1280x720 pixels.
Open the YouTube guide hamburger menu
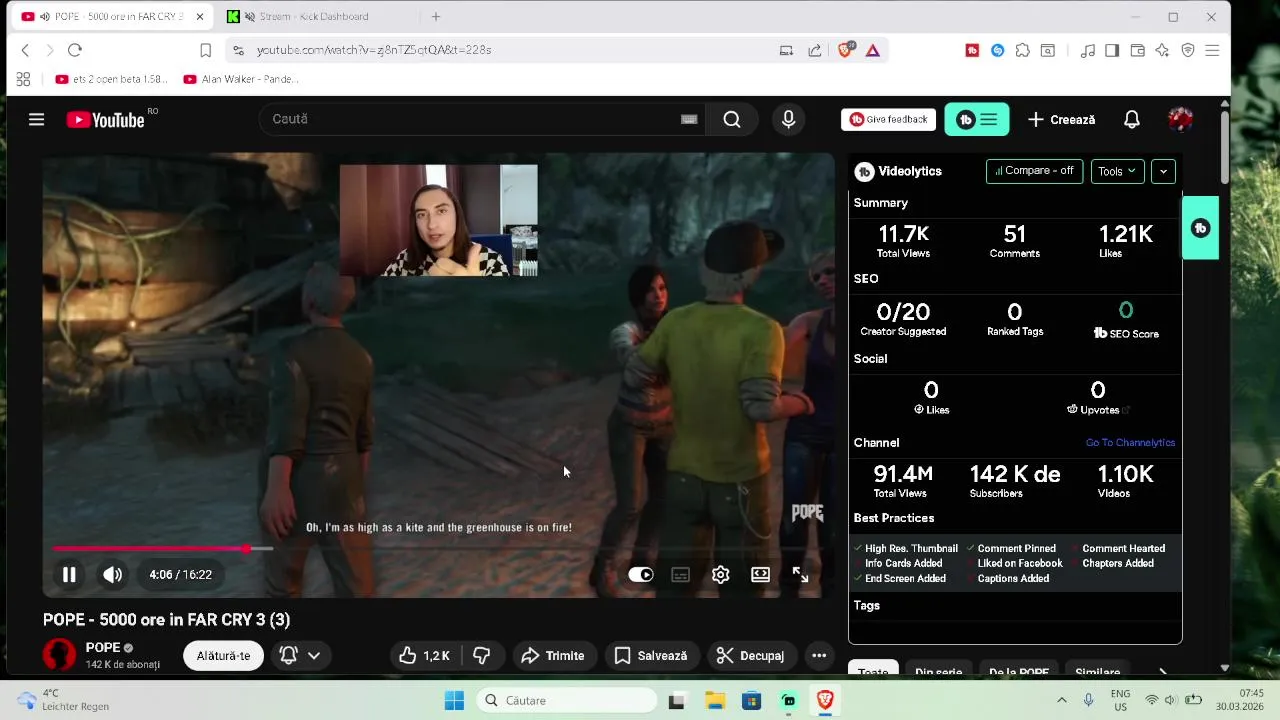[36, 119]
